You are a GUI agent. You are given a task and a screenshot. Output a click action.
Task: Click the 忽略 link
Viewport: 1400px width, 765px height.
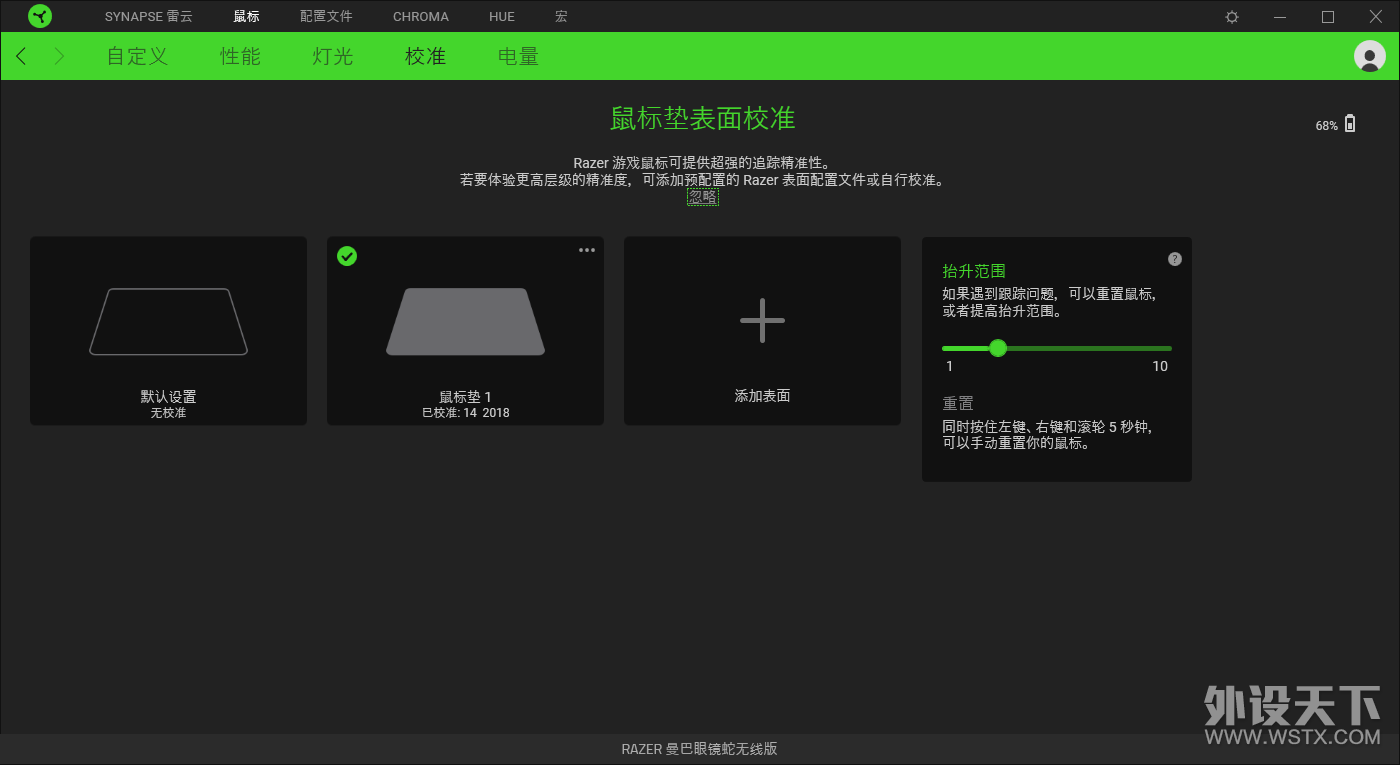tap(703, 197)
